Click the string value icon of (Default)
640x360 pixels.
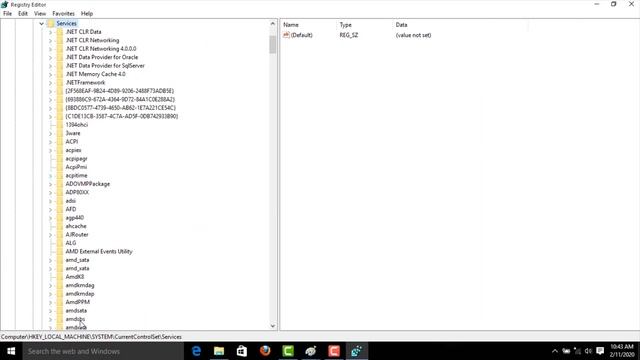tap(286, 35)
